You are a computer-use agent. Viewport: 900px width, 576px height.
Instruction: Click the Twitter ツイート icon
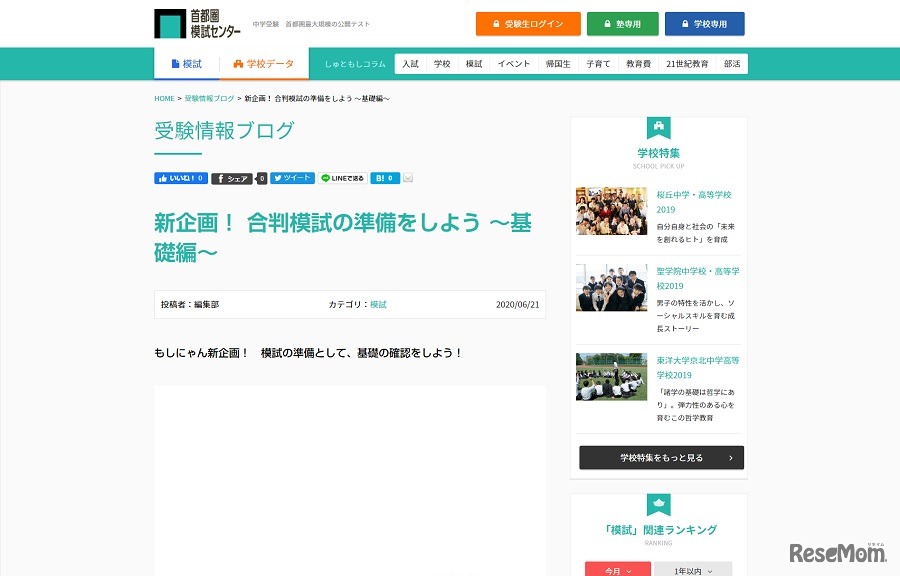tap(294, 178)
